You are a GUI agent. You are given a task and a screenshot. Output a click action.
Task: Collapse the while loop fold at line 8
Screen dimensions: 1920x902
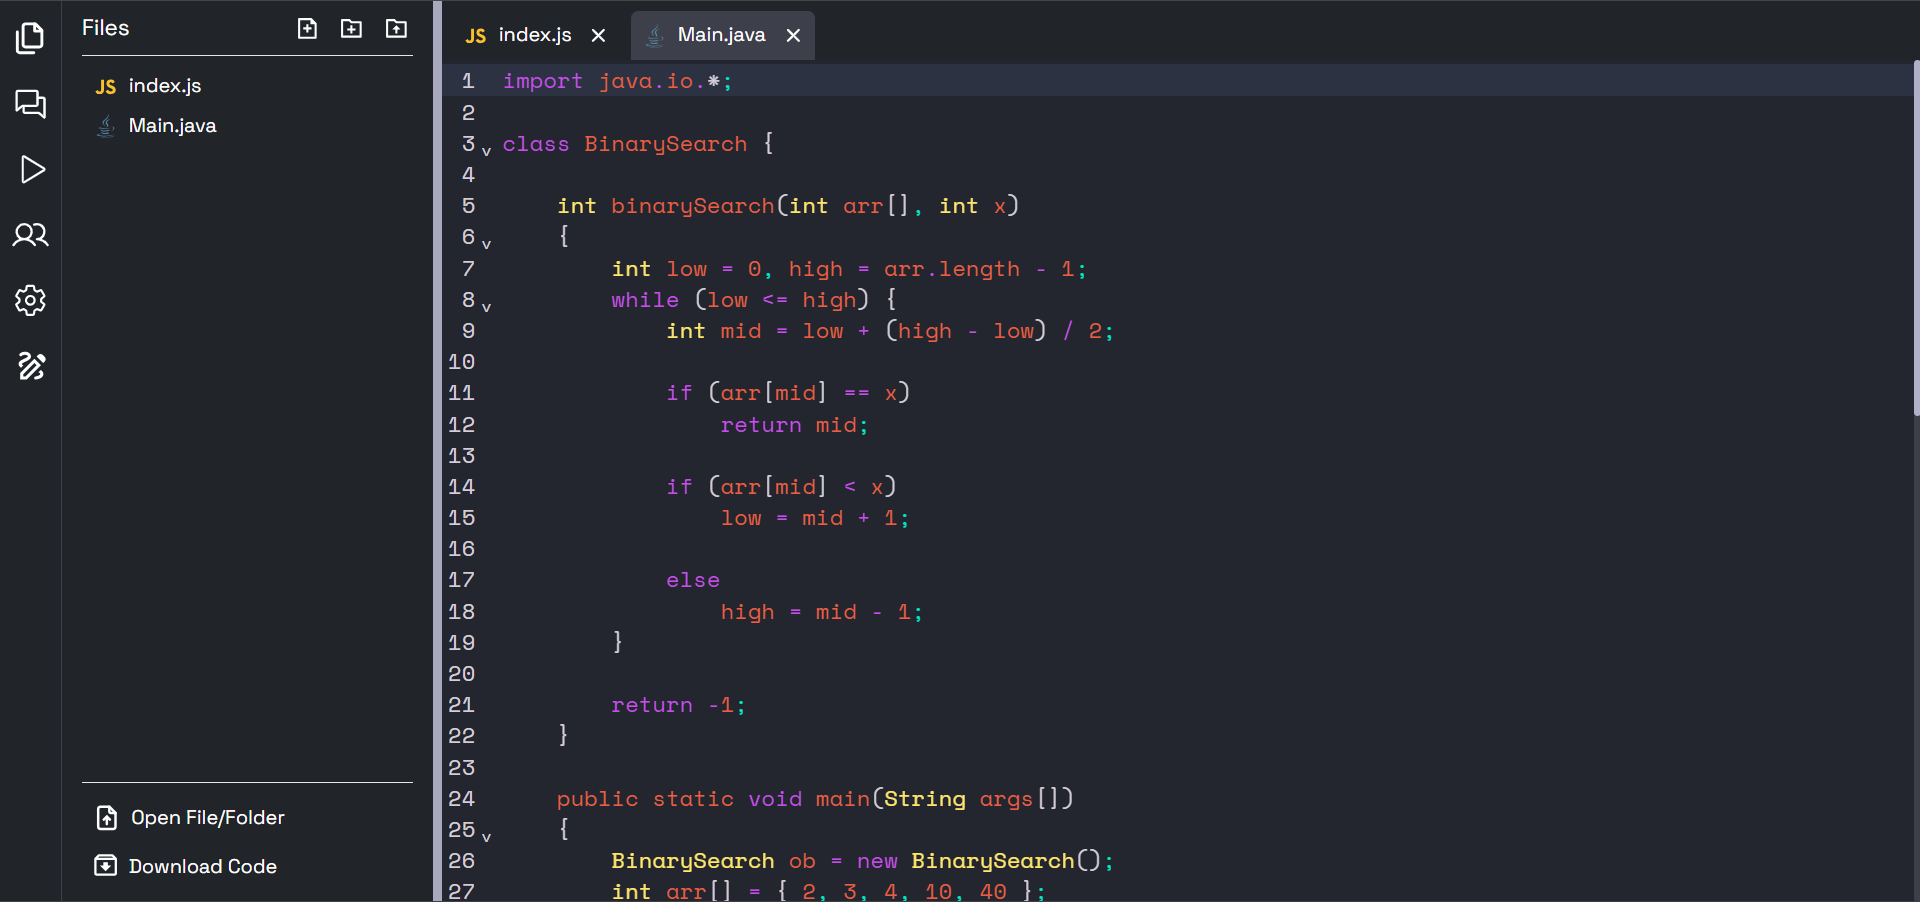(487, 307)
